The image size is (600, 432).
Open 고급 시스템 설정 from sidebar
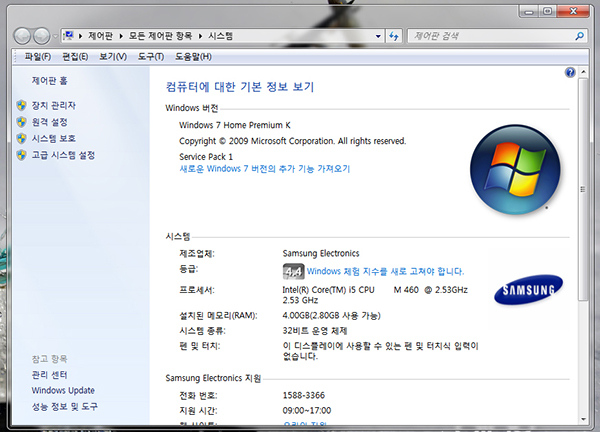[x=63, y=155]
